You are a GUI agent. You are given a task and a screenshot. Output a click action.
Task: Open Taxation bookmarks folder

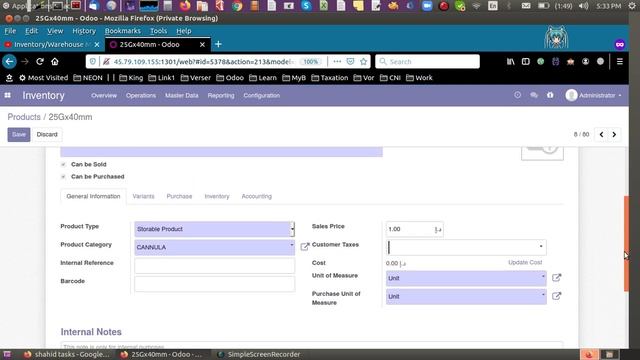330,78
